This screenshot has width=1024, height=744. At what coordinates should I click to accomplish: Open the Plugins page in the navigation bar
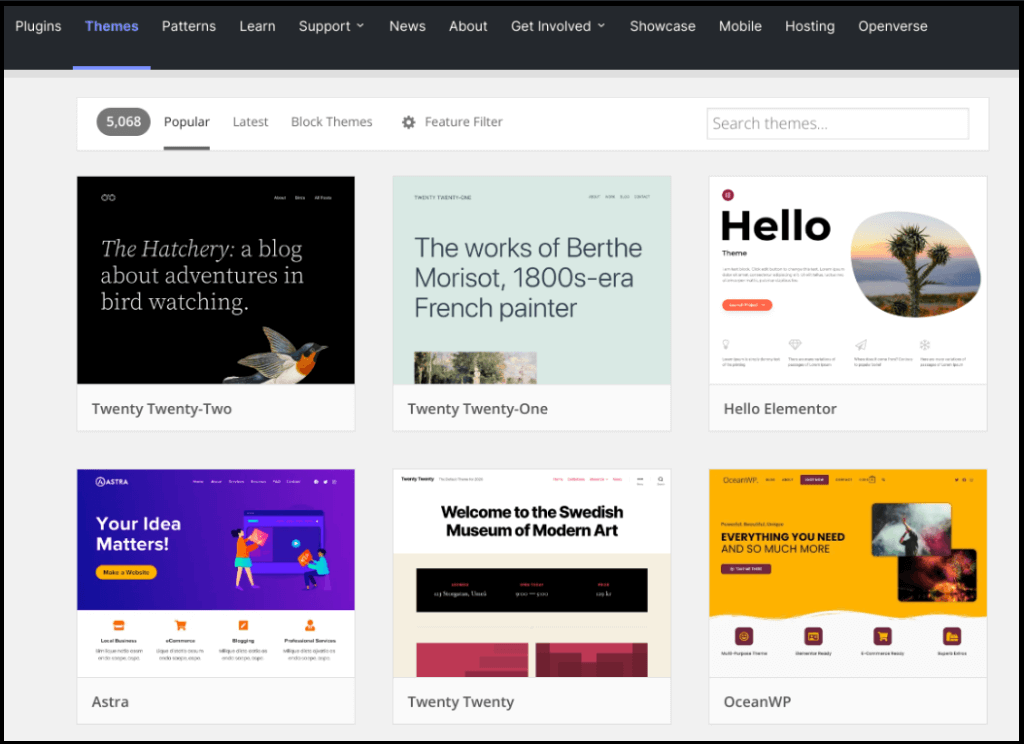tap(38, 26)
